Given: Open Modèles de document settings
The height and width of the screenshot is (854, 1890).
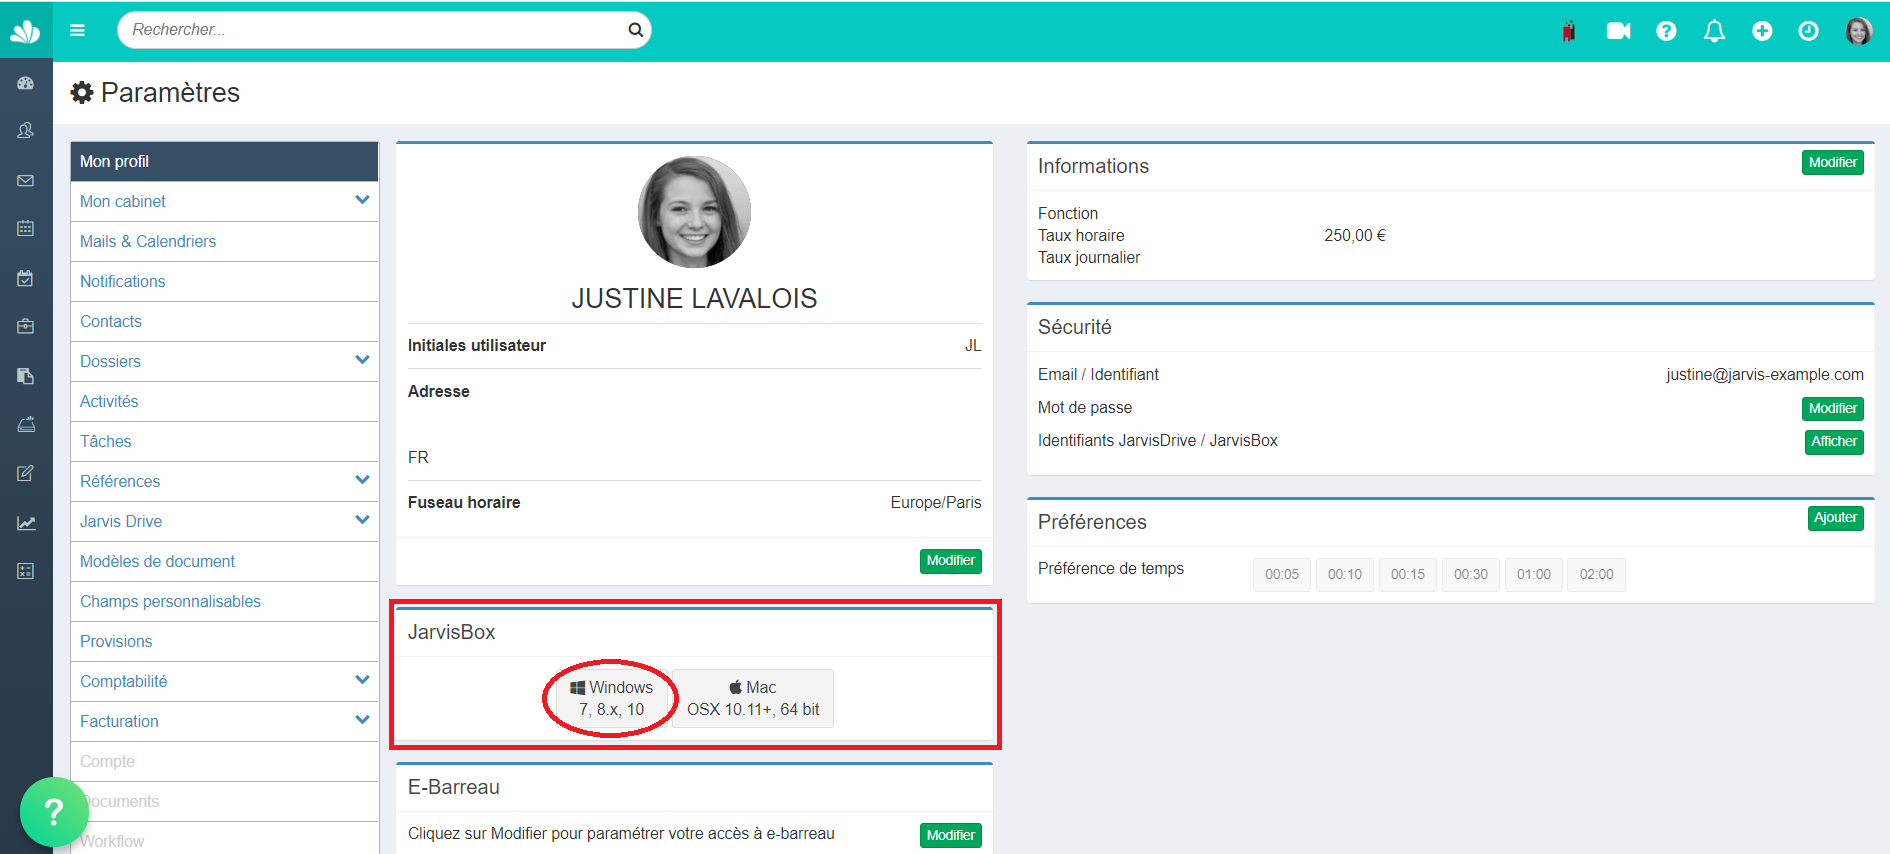Looking at the screenshot, I should point(224,561).
